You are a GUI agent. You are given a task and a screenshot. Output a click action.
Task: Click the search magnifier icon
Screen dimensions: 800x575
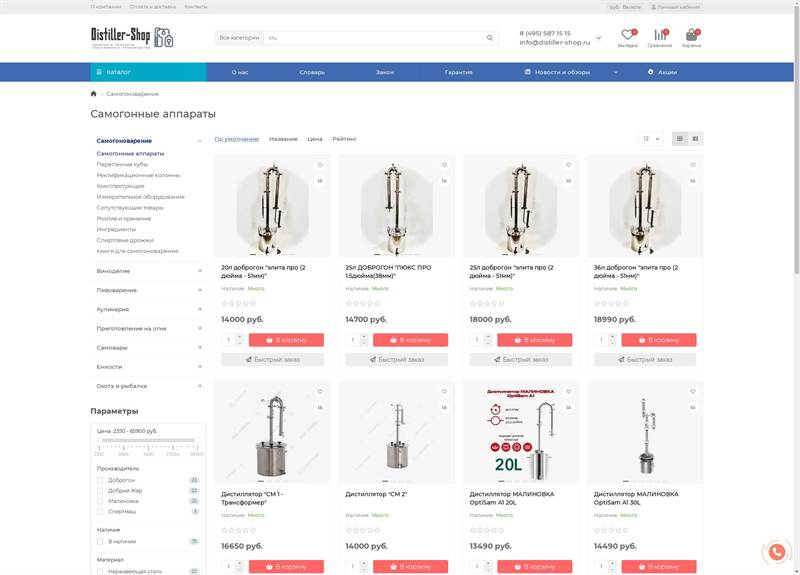coord(490,38)
